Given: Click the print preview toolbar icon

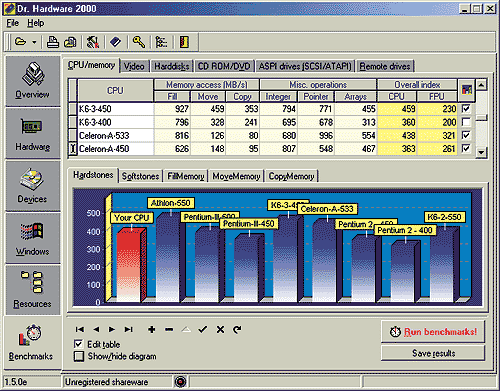Looking at the screenshot, I should point(70,42).
